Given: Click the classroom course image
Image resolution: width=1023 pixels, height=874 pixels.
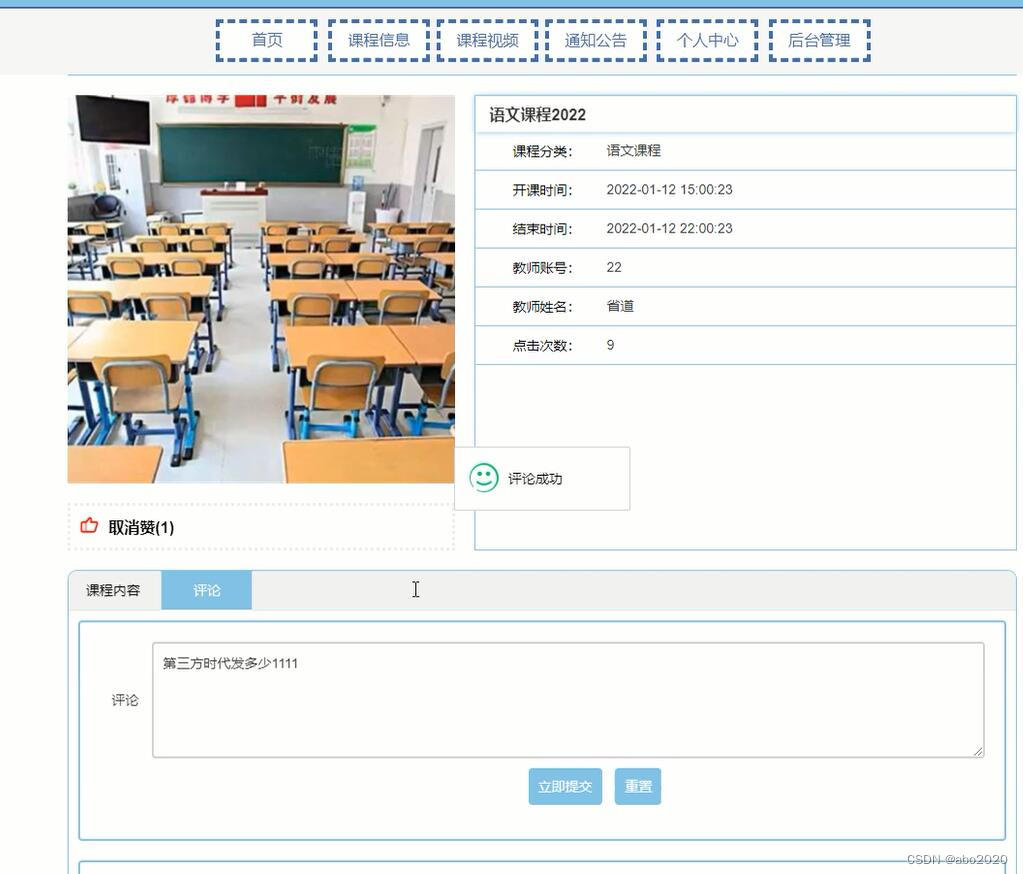Looking at the screenshot, I should (x=261, y=288).
